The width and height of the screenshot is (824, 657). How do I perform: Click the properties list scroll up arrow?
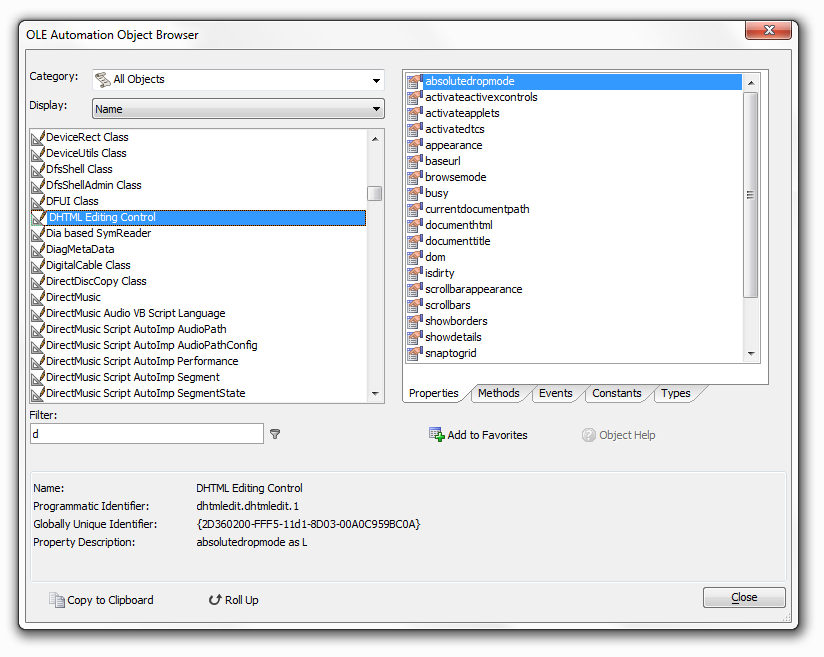point(750,83)
